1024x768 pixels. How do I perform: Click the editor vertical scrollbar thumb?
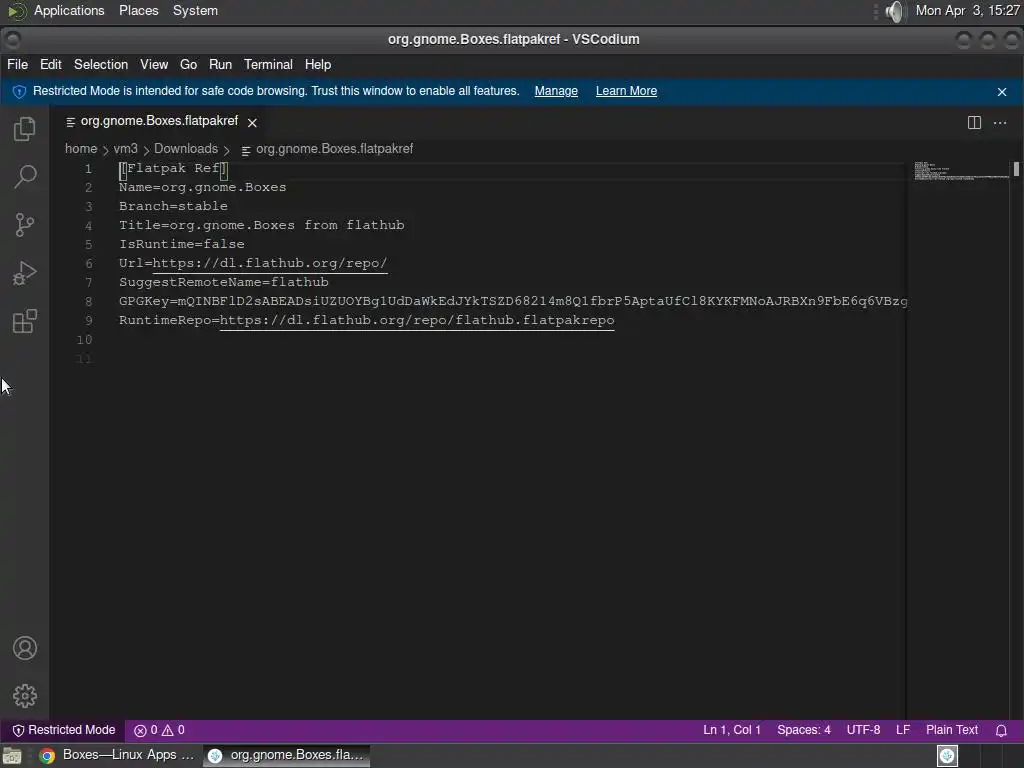click(1016, 169)
